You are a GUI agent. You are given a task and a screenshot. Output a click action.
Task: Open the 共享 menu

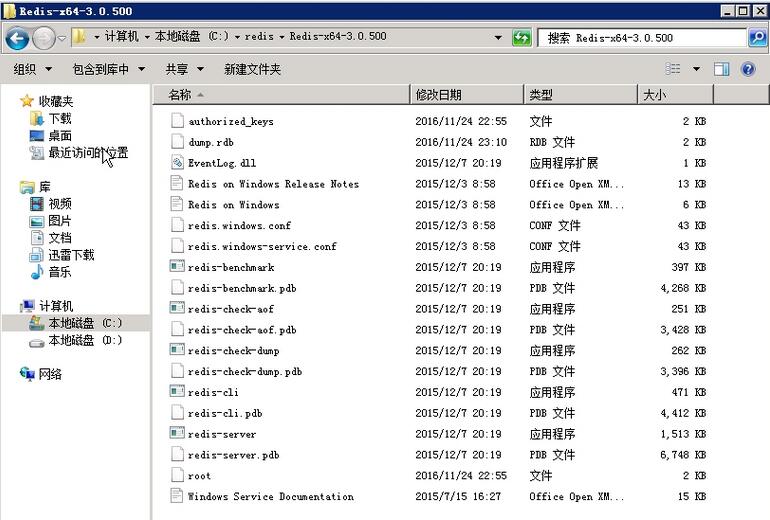pyautogui.click(x=185, y=69)
